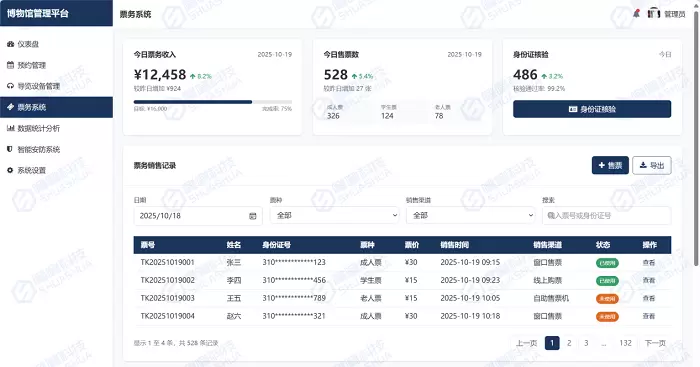The image size is (700, 367).
Task: Expand the 销售渠道 dropdown
Action: pos(471,216)
